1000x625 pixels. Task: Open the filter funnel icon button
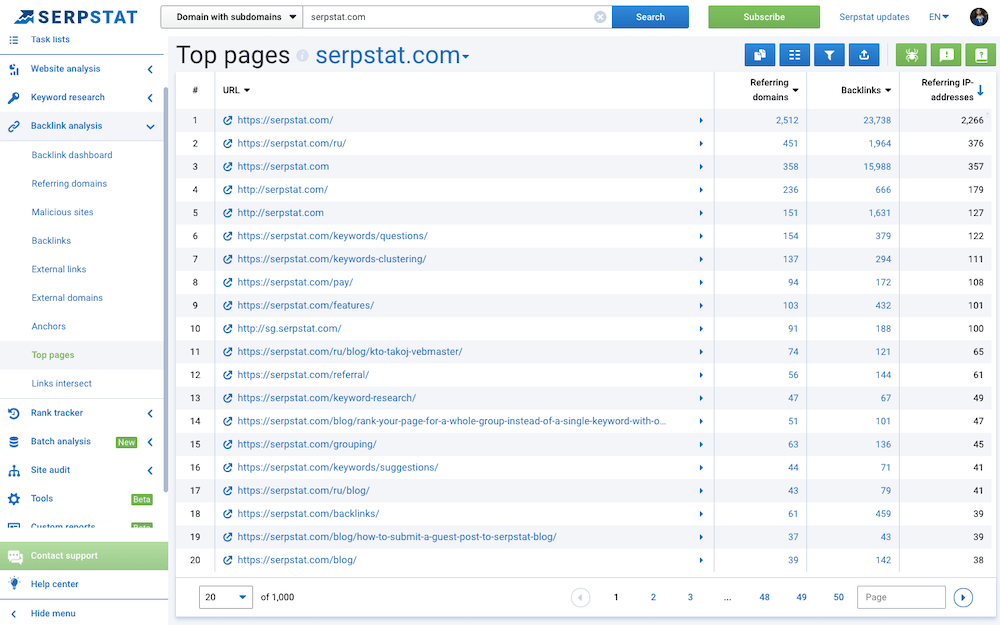click(829, 55)
